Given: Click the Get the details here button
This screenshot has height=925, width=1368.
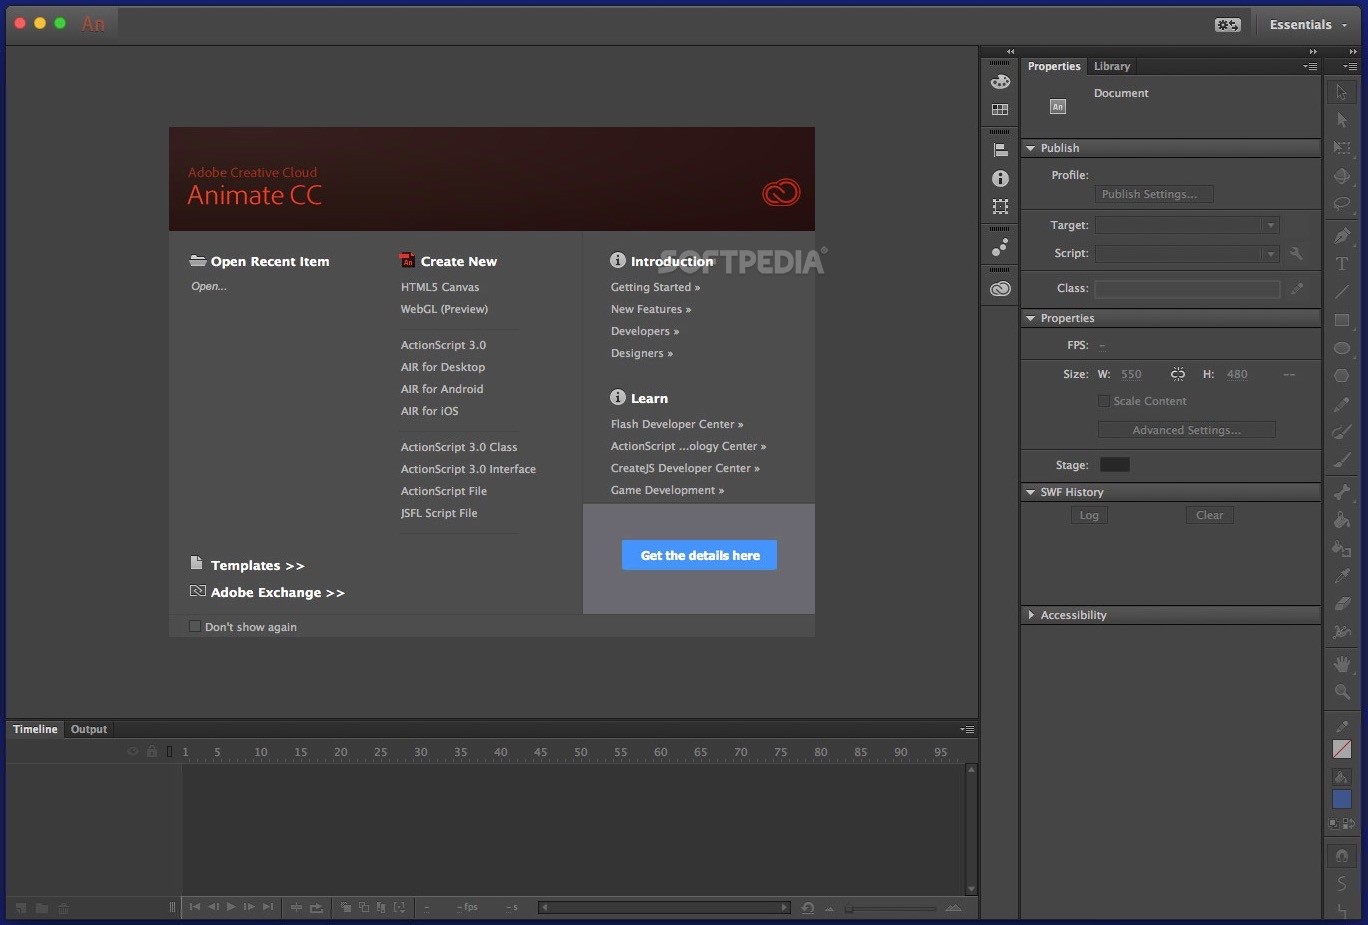Looking at the screenshot, I should point(700,555).
